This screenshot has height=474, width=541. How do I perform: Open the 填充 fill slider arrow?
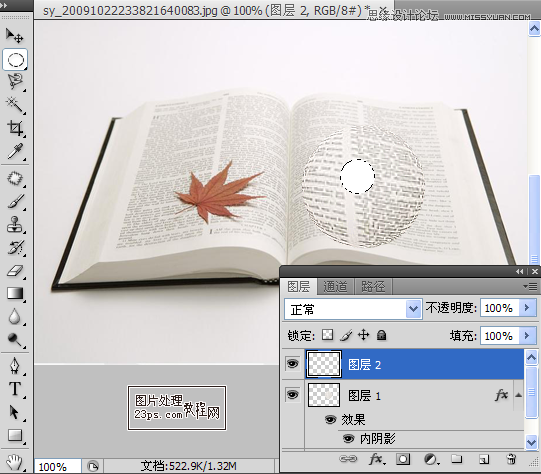527,336
